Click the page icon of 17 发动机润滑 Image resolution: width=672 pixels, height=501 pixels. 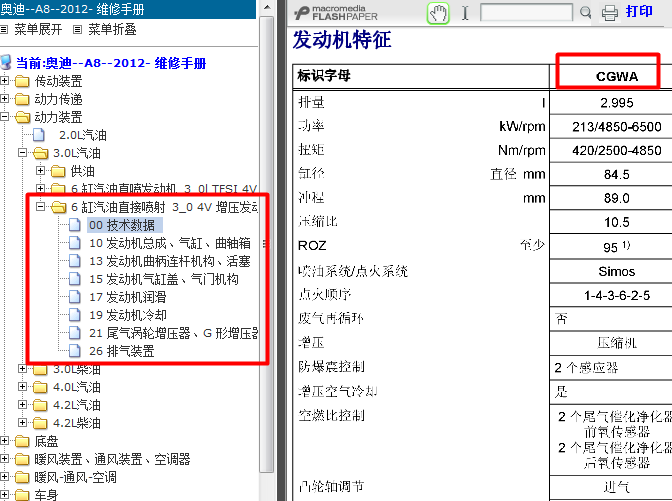[x=75, y=297]
